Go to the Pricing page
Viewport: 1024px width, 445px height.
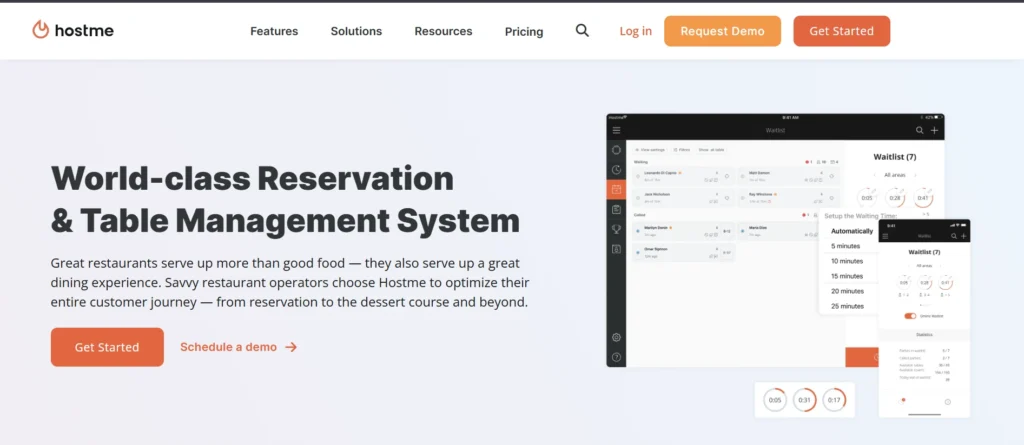point(524,31)
